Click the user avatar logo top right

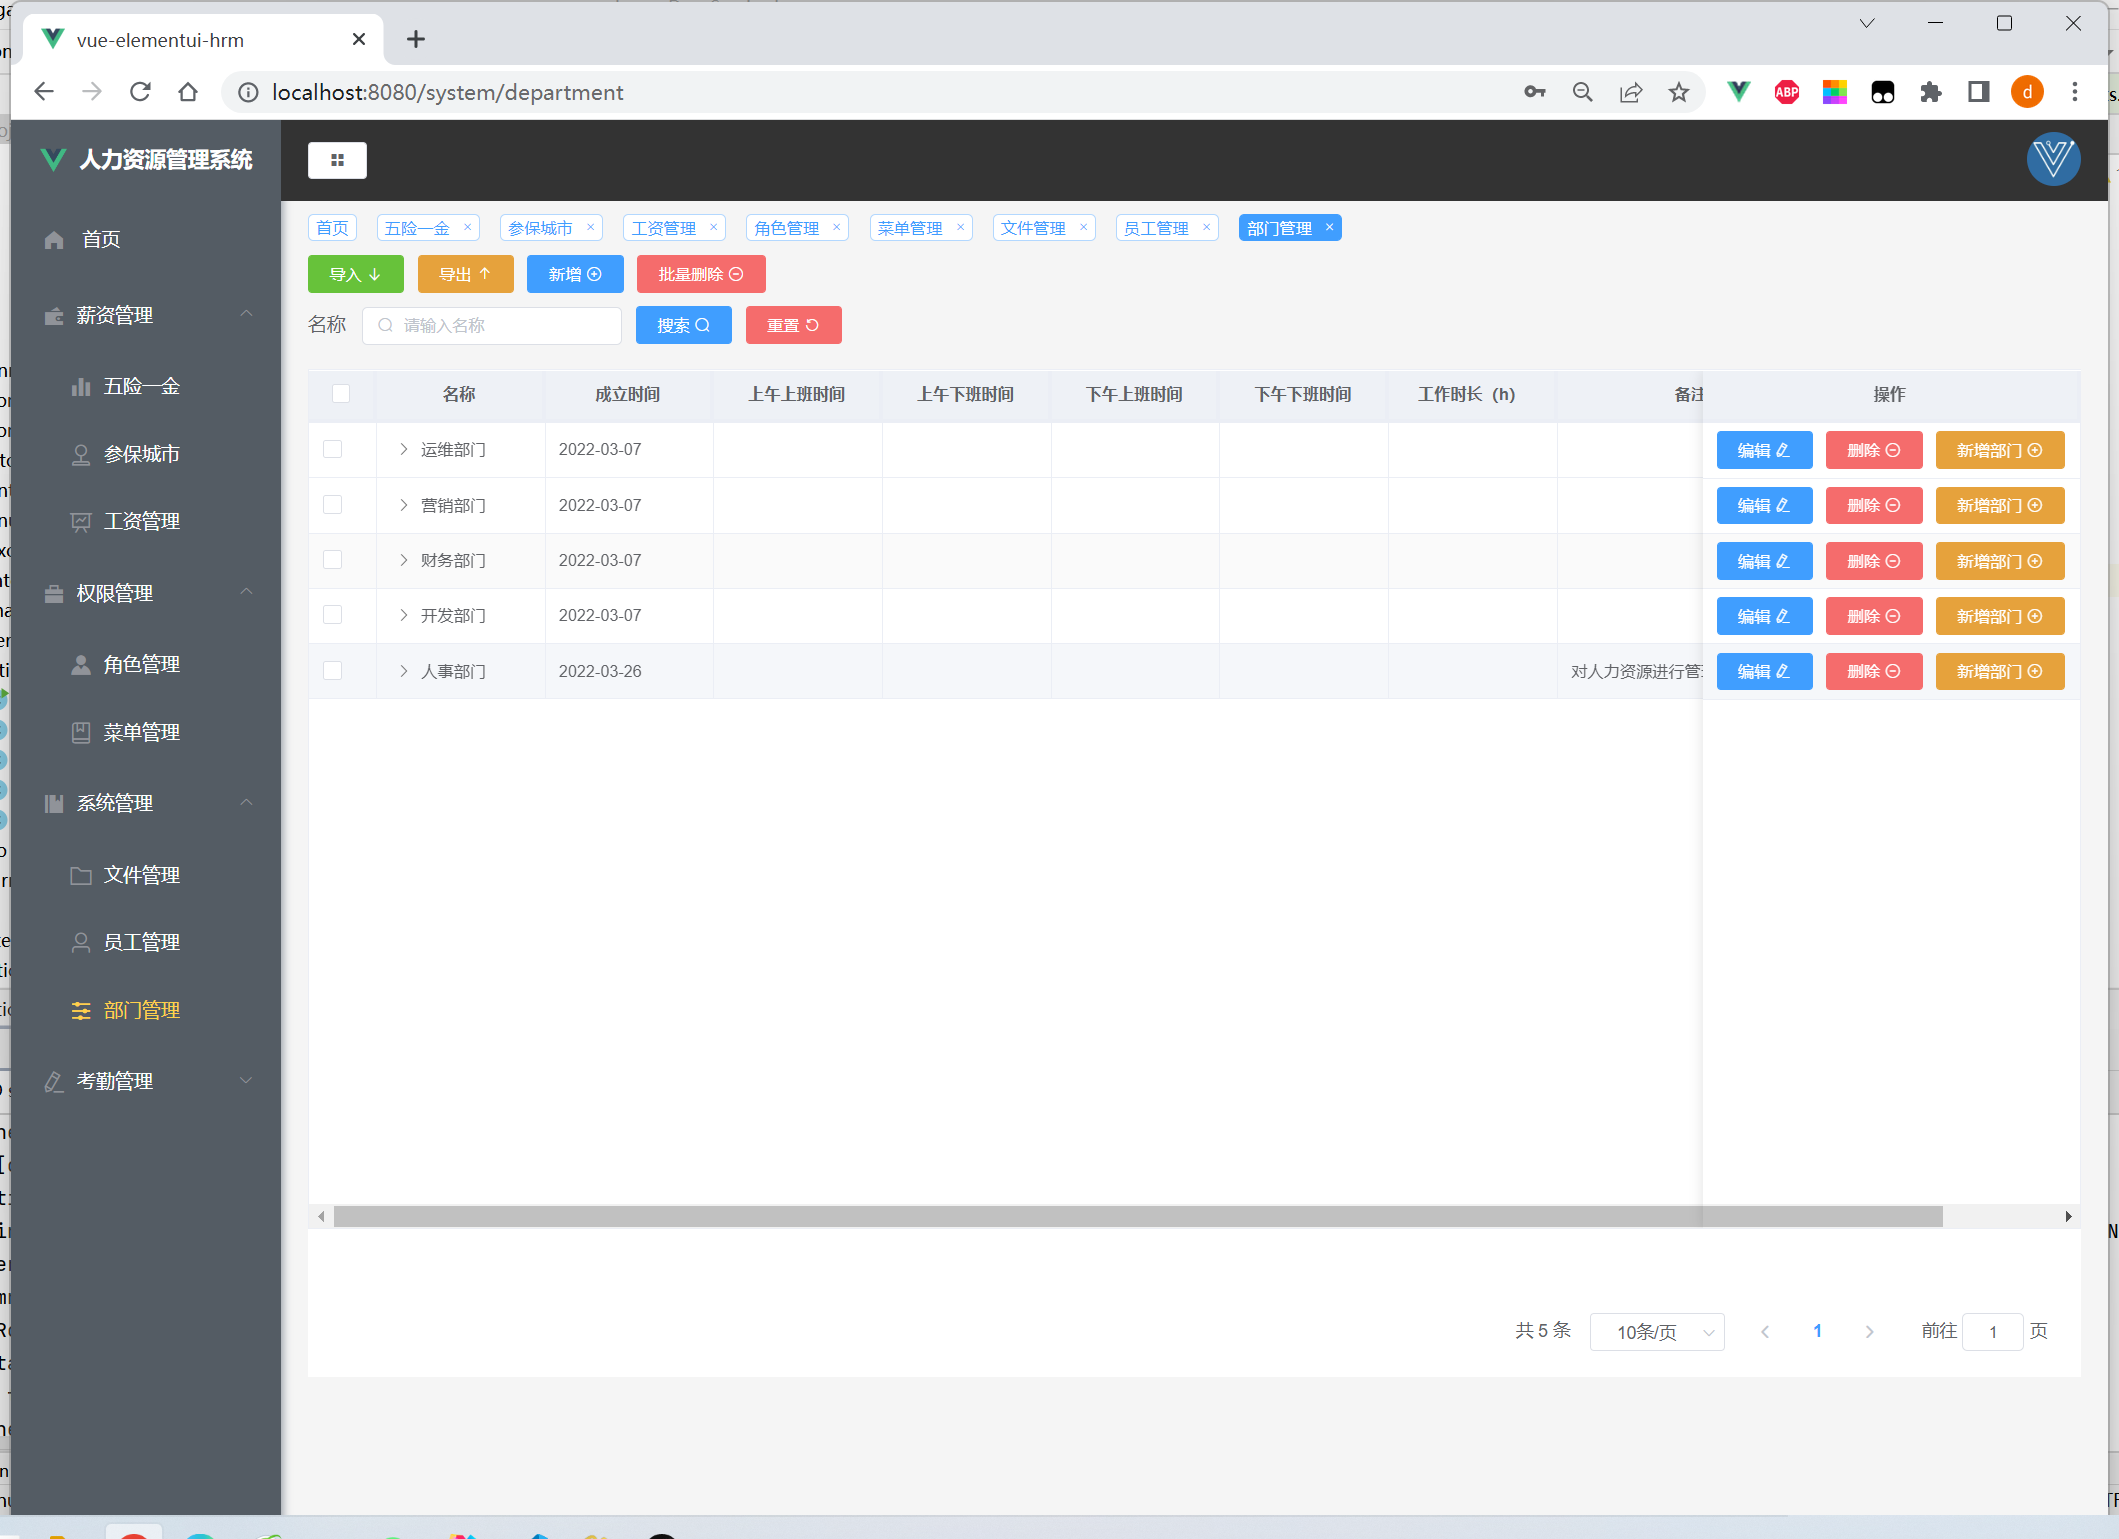pos(2052,160)
